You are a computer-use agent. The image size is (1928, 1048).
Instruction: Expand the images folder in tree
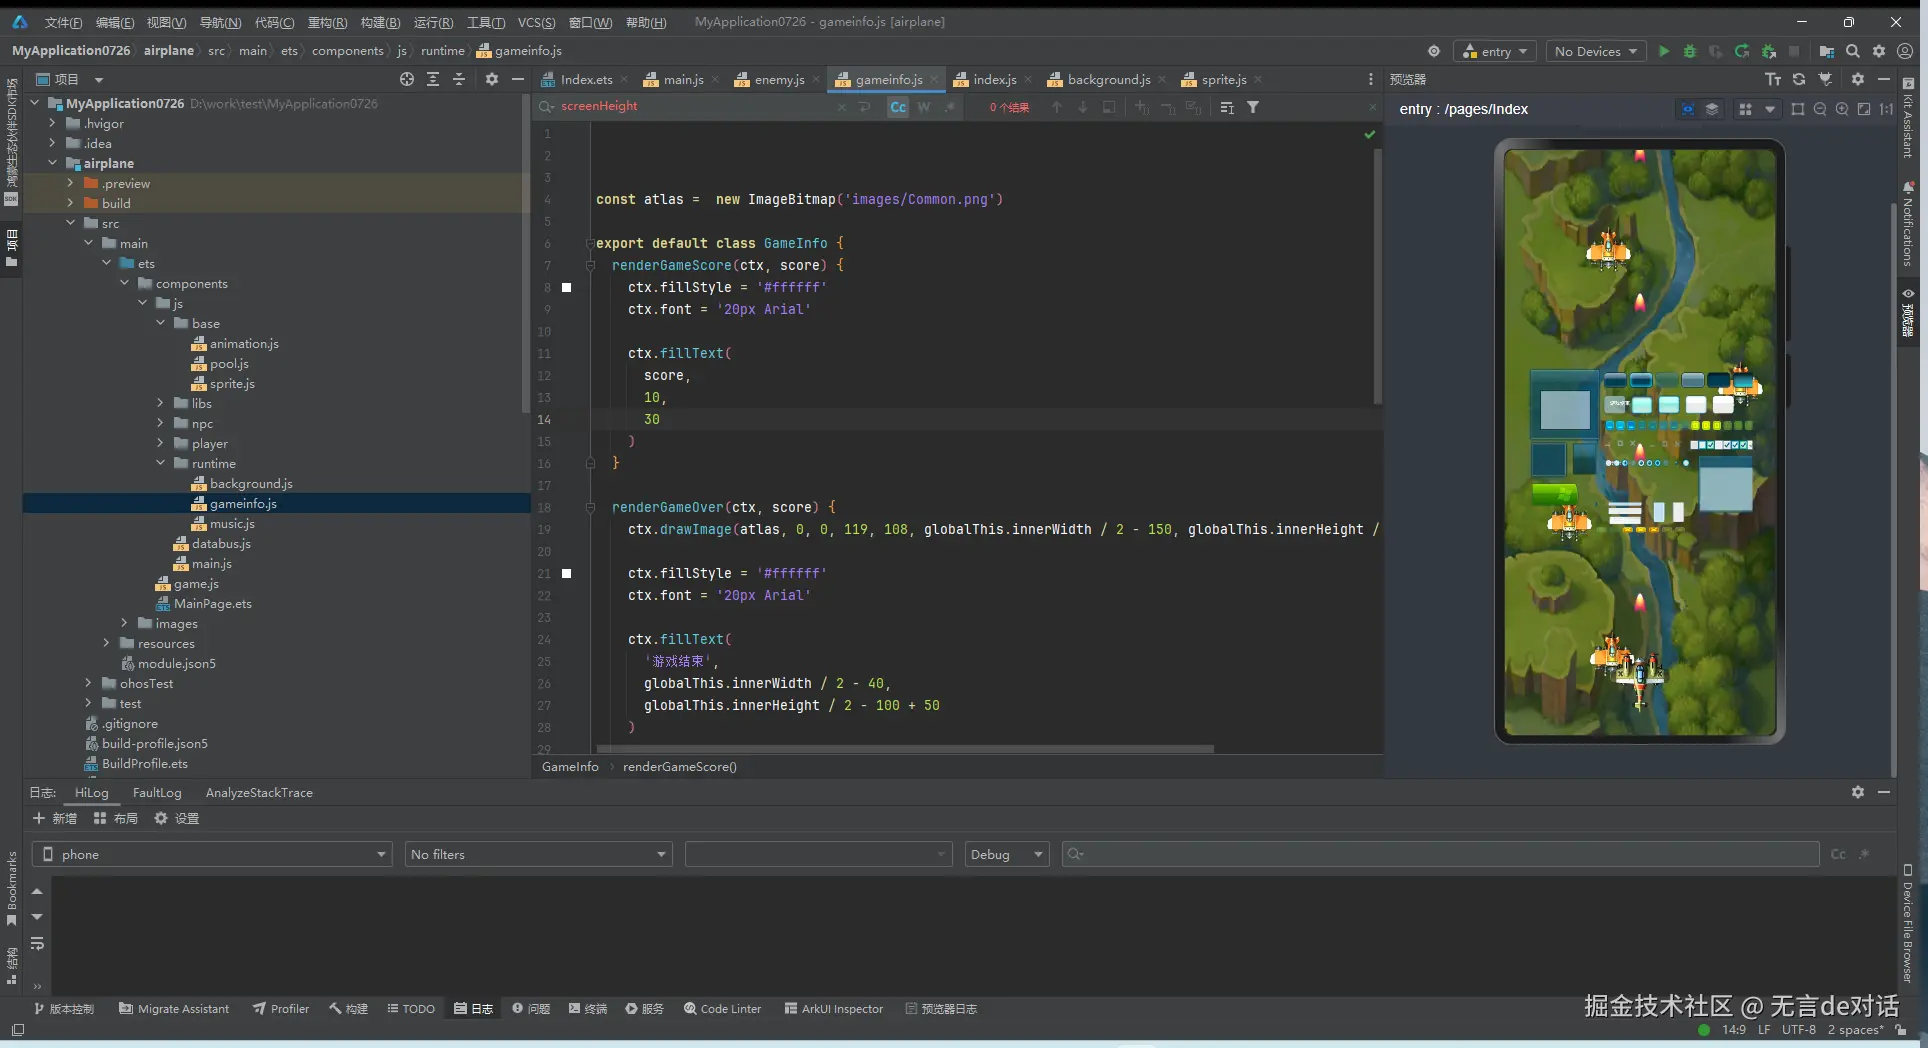[125, 623]
